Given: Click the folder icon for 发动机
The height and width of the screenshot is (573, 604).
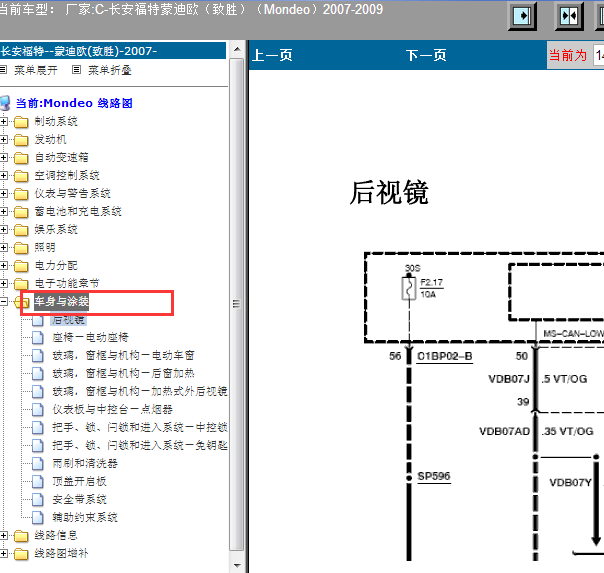Looking at the screenshot, I should click(x=21, y=140).
